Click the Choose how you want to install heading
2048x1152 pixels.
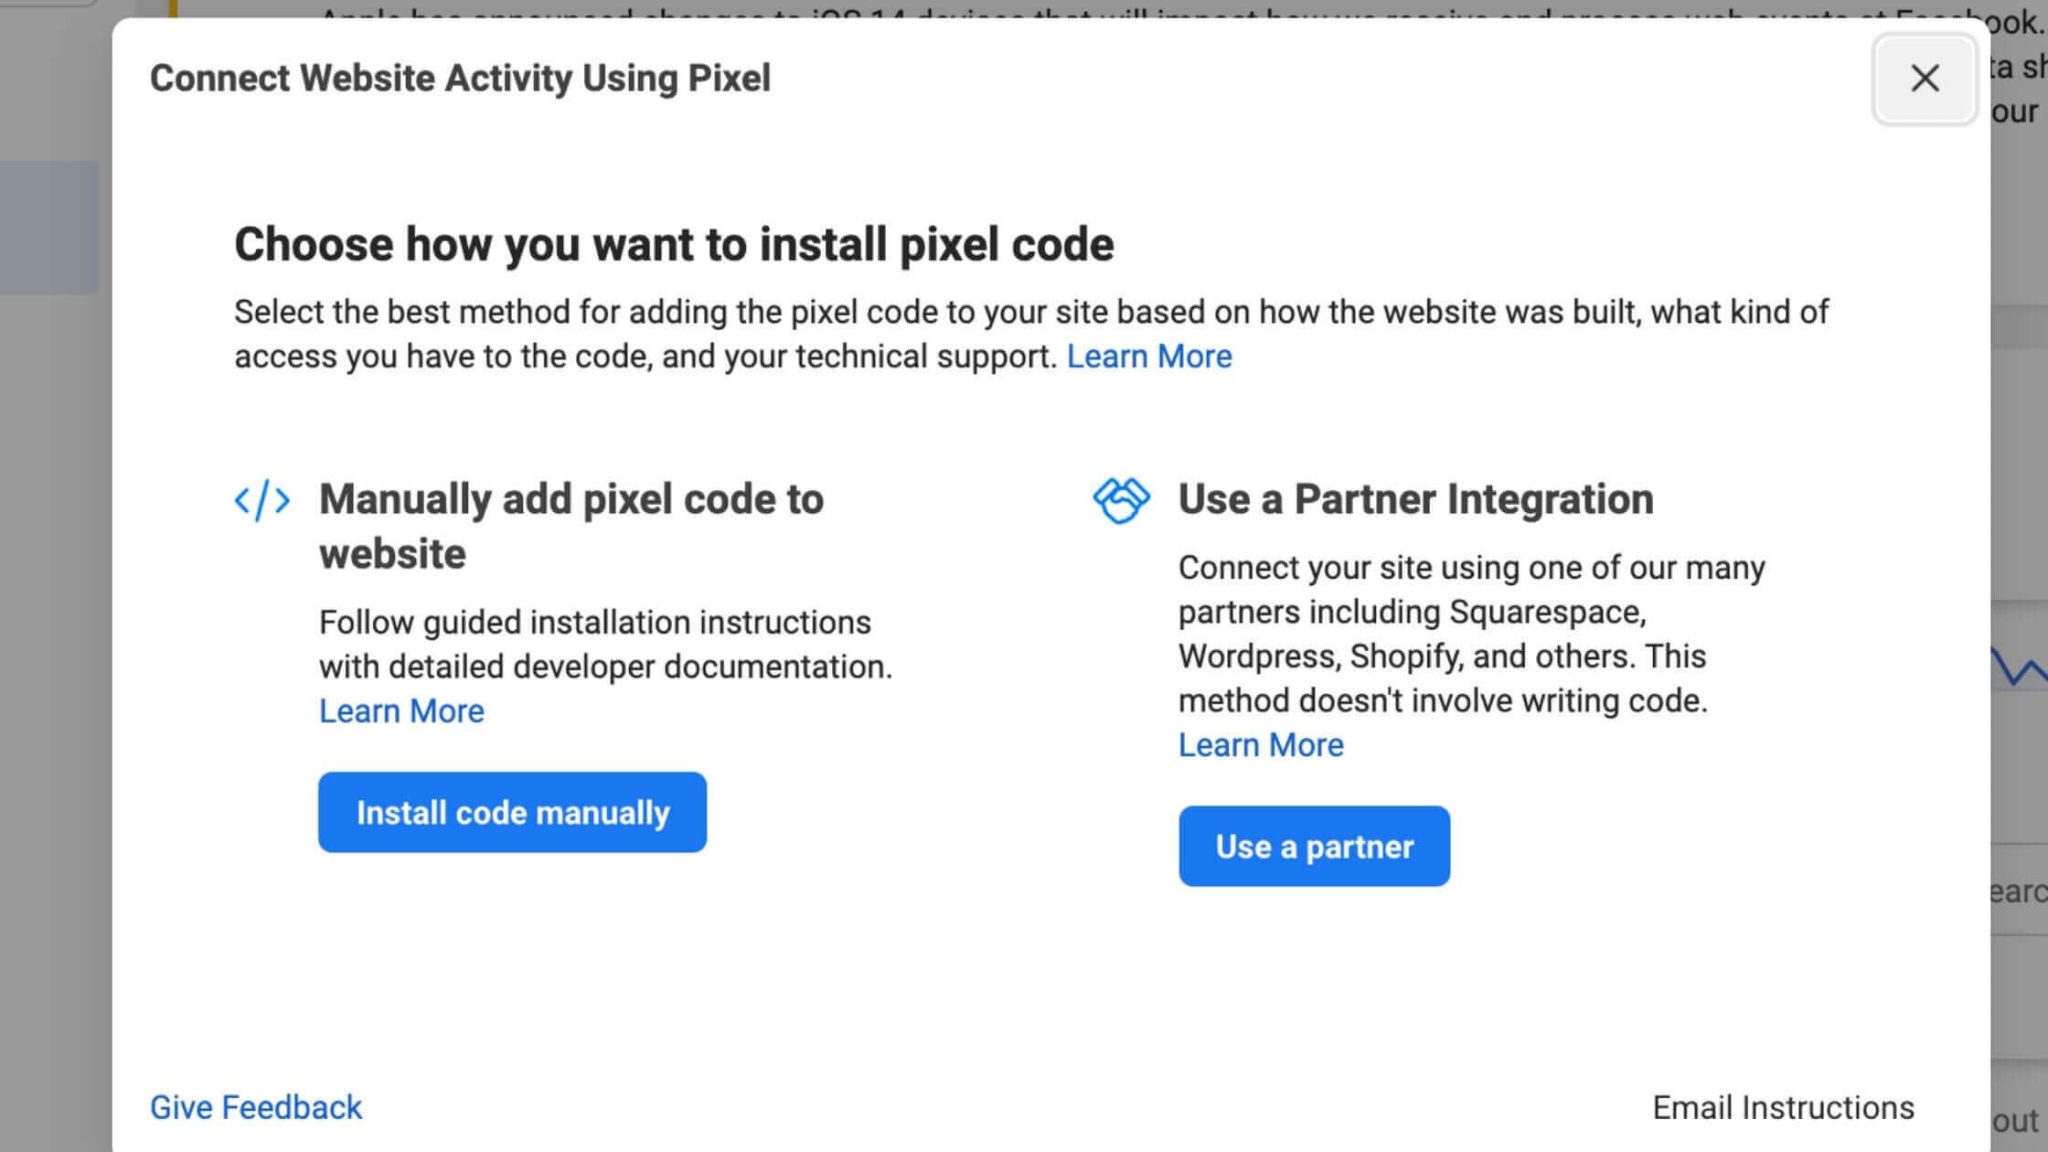(x=673, y=245)
